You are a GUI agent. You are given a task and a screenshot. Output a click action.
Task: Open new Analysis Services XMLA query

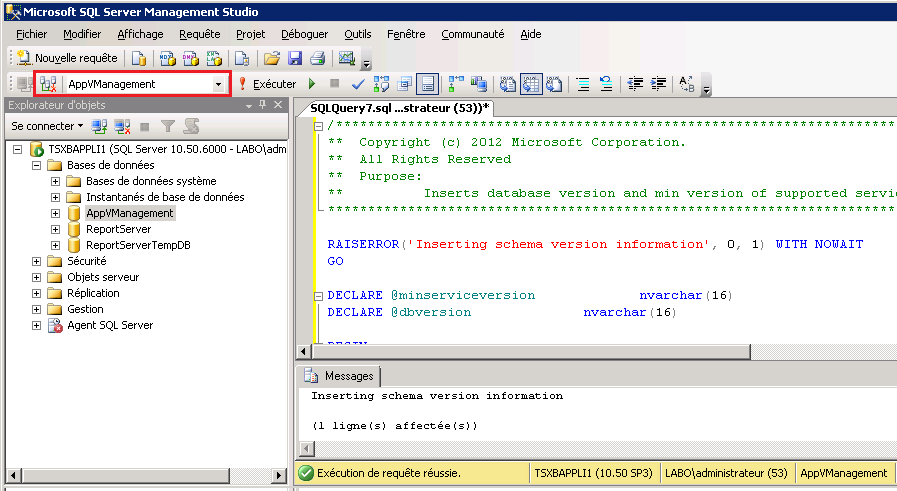point(214,58)
